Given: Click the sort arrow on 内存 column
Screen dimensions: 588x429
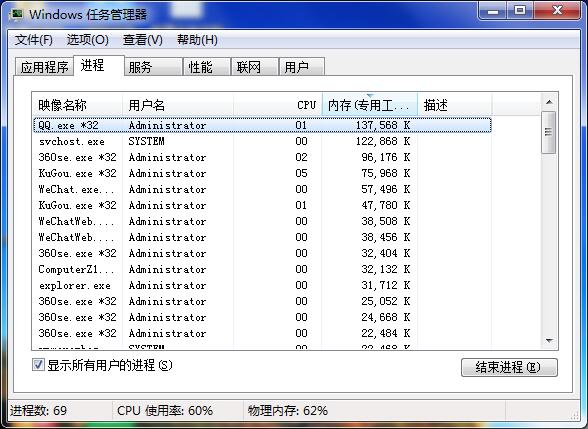Looking at the screenshot, I should pyautogui.click(x=370, y=96).
